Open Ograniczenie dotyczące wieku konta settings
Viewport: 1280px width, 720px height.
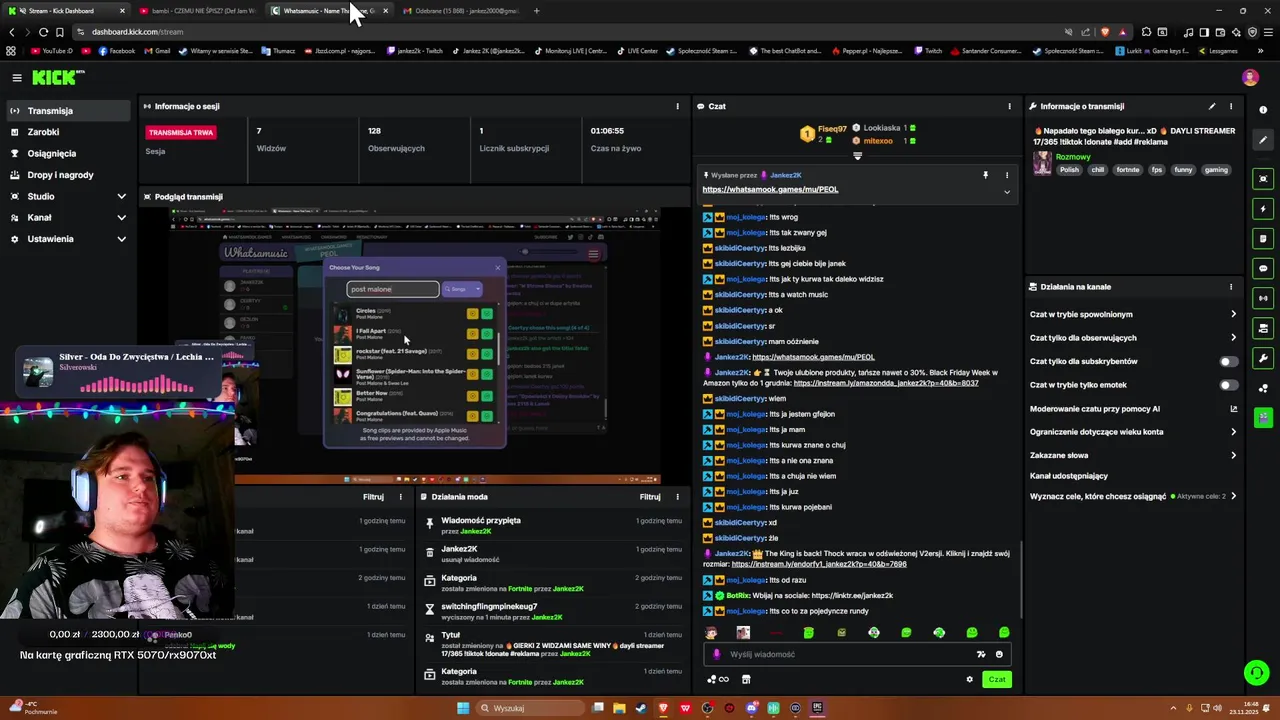1133,432
